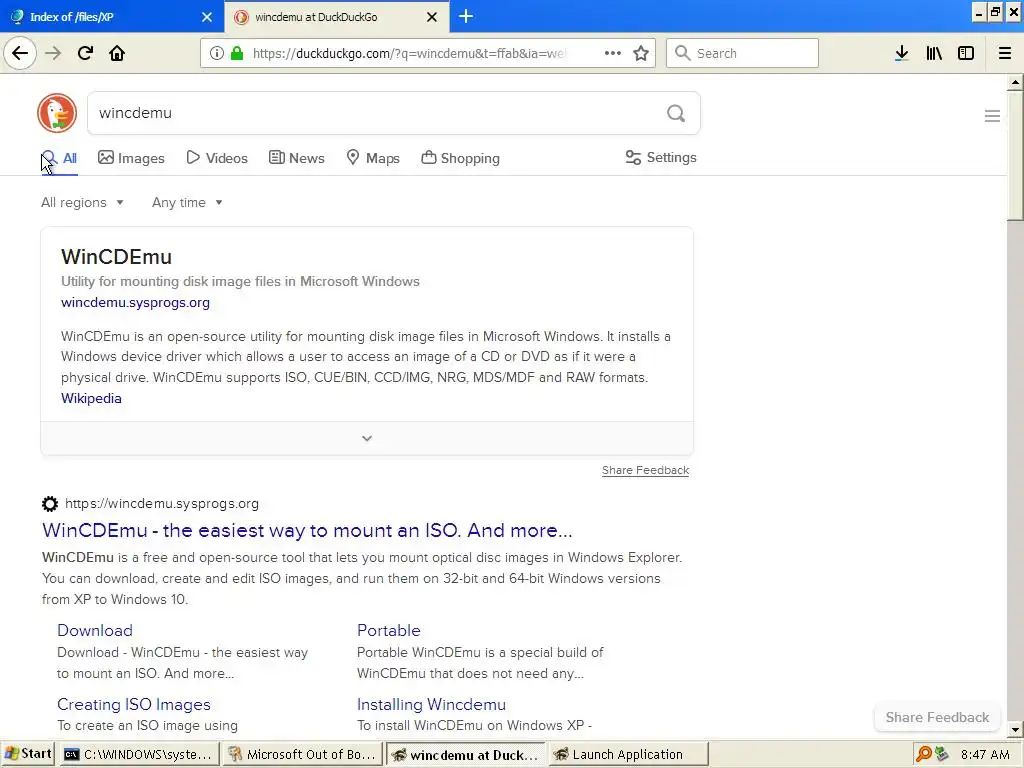1024x768 pixels.
Task: Expand the WinCDEmu info card chevron
Action: [x=367, y=438]
